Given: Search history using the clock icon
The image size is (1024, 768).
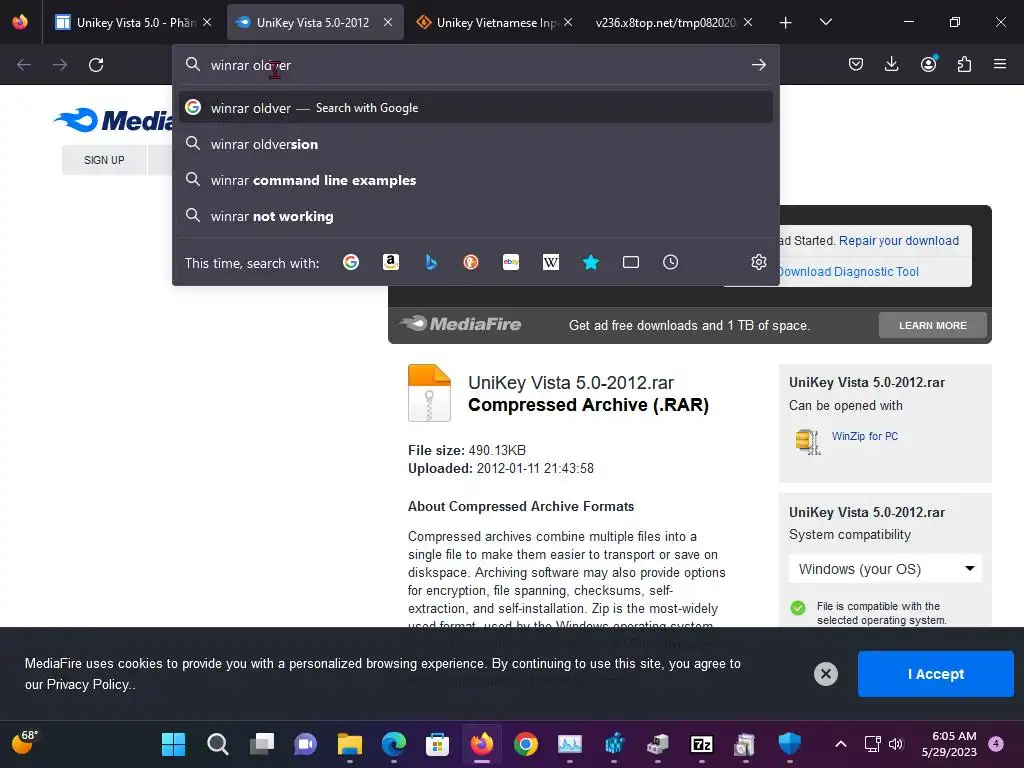Looking at the screenshot, I should tap(671, 263).
